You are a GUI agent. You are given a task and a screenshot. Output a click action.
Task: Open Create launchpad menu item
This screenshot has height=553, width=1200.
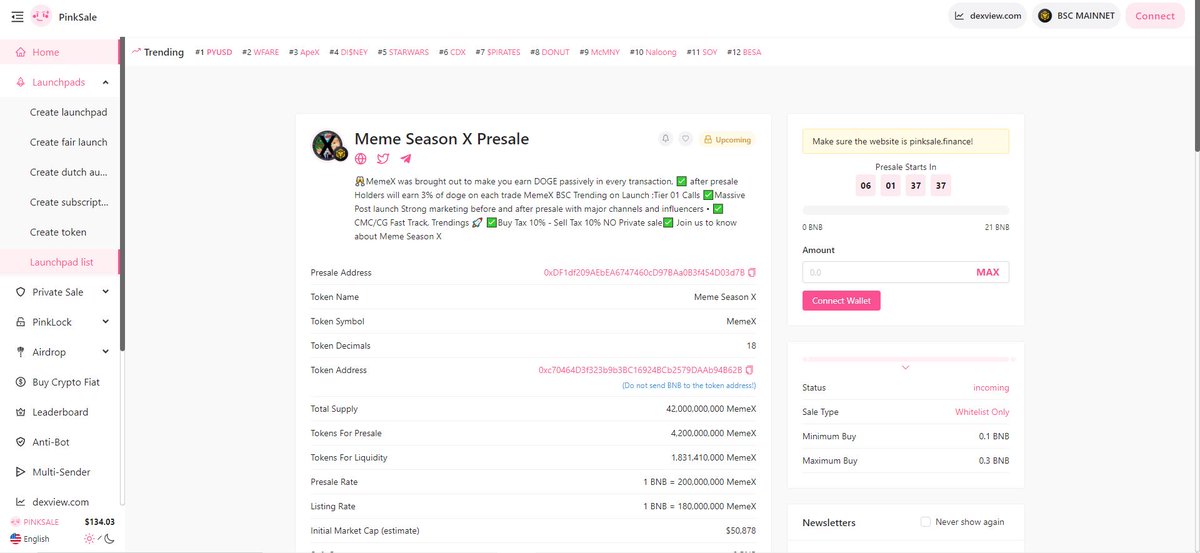[68, 112]
